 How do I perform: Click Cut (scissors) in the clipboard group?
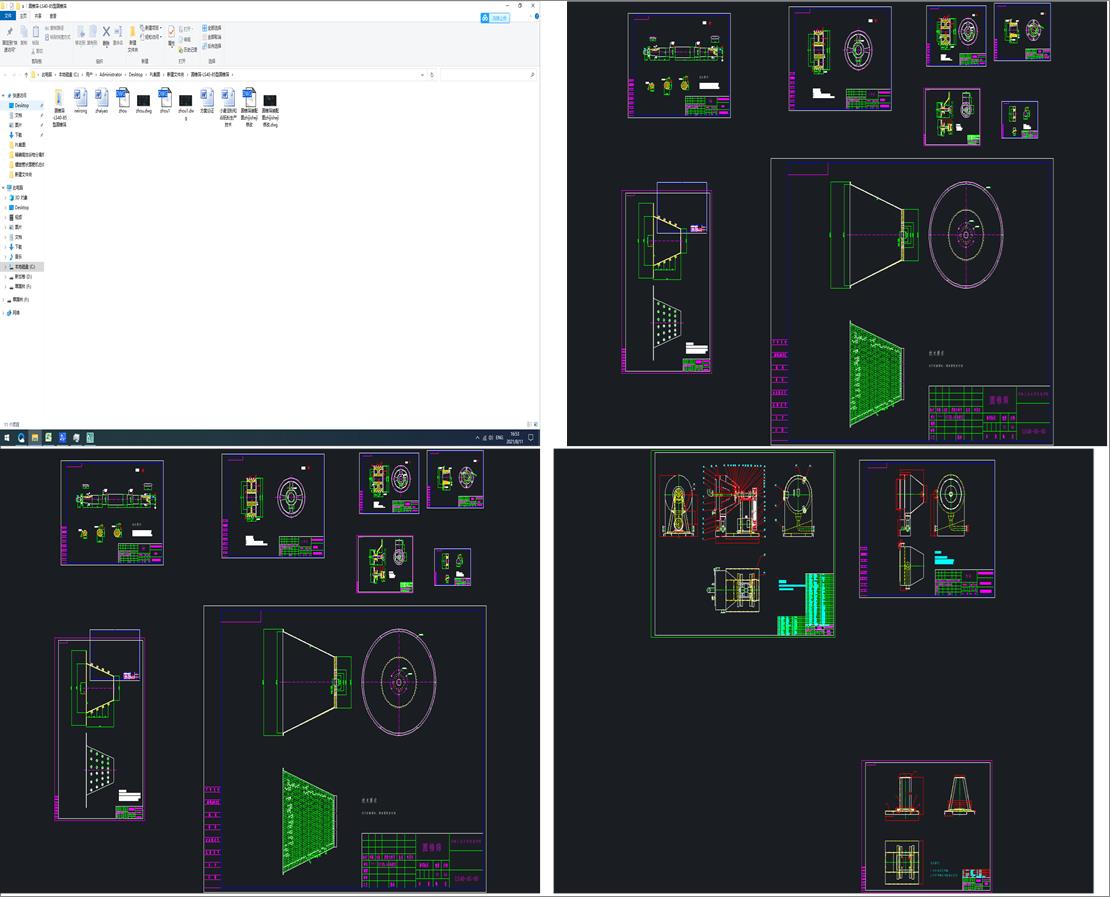tap(38, 51)
